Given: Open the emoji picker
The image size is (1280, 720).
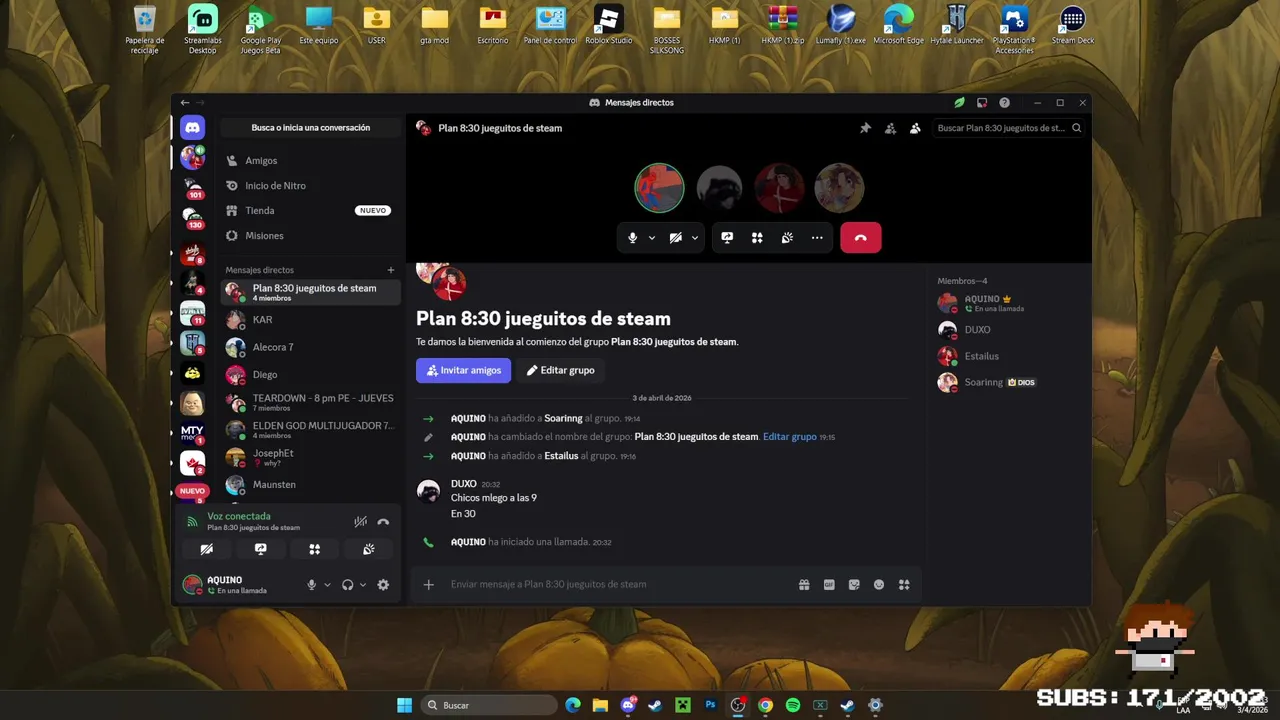Looking at the screenshot, I should pyautogui.click(x=879, y=584).
